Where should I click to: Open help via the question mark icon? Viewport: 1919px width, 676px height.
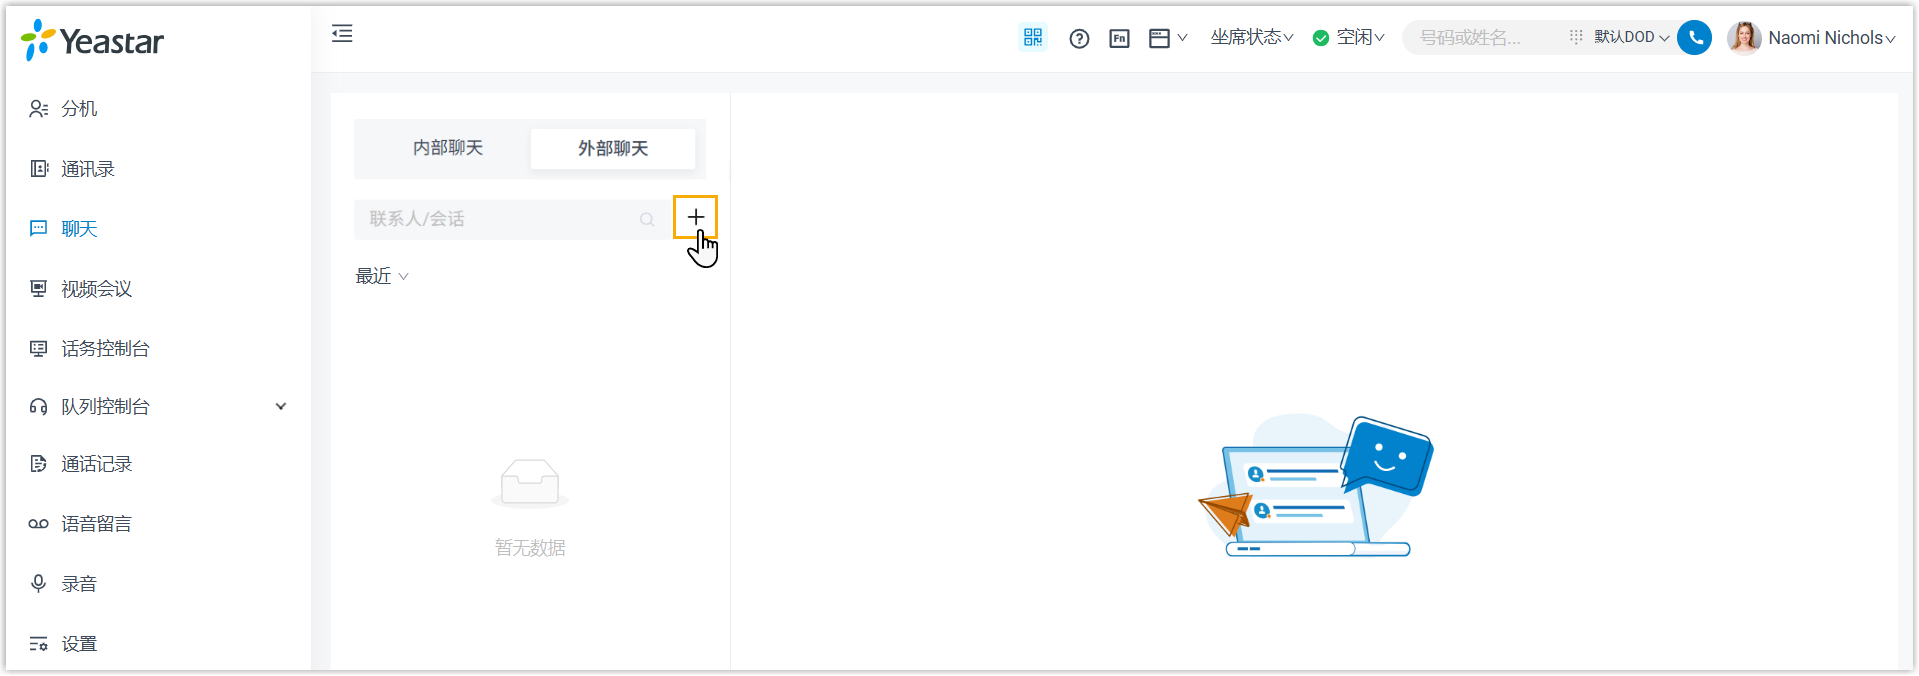[x=1079, y=39]
